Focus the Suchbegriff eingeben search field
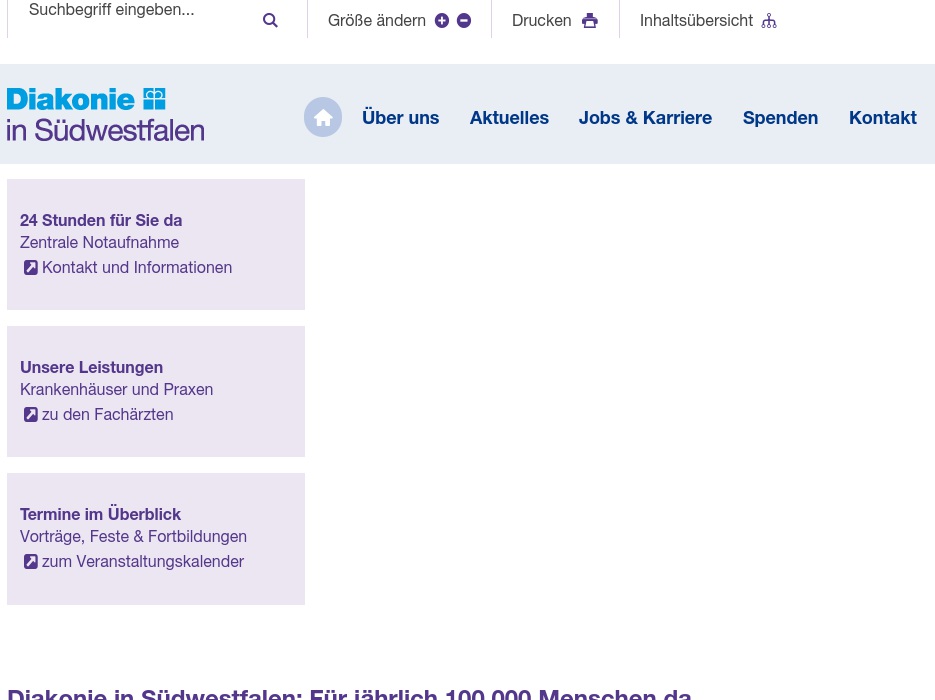The height and width of the screenshot is (700, 935). [130, 11]
